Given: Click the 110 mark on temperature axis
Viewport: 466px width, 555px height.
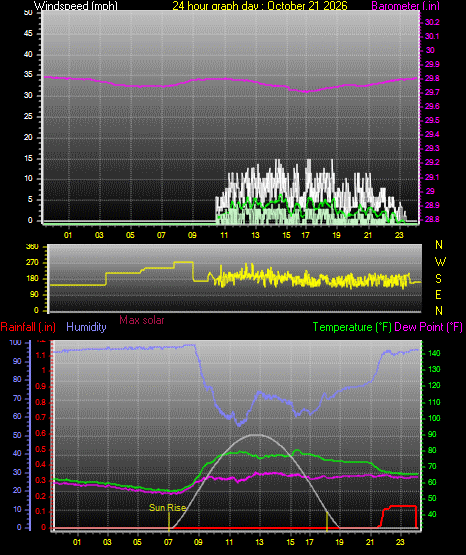Looking at the screenshot, I should [x=434, y=402].
